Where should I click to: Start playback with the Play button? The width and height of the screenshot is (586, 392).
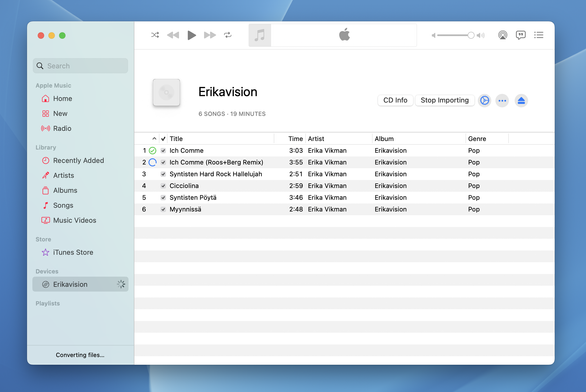[191, 35]
